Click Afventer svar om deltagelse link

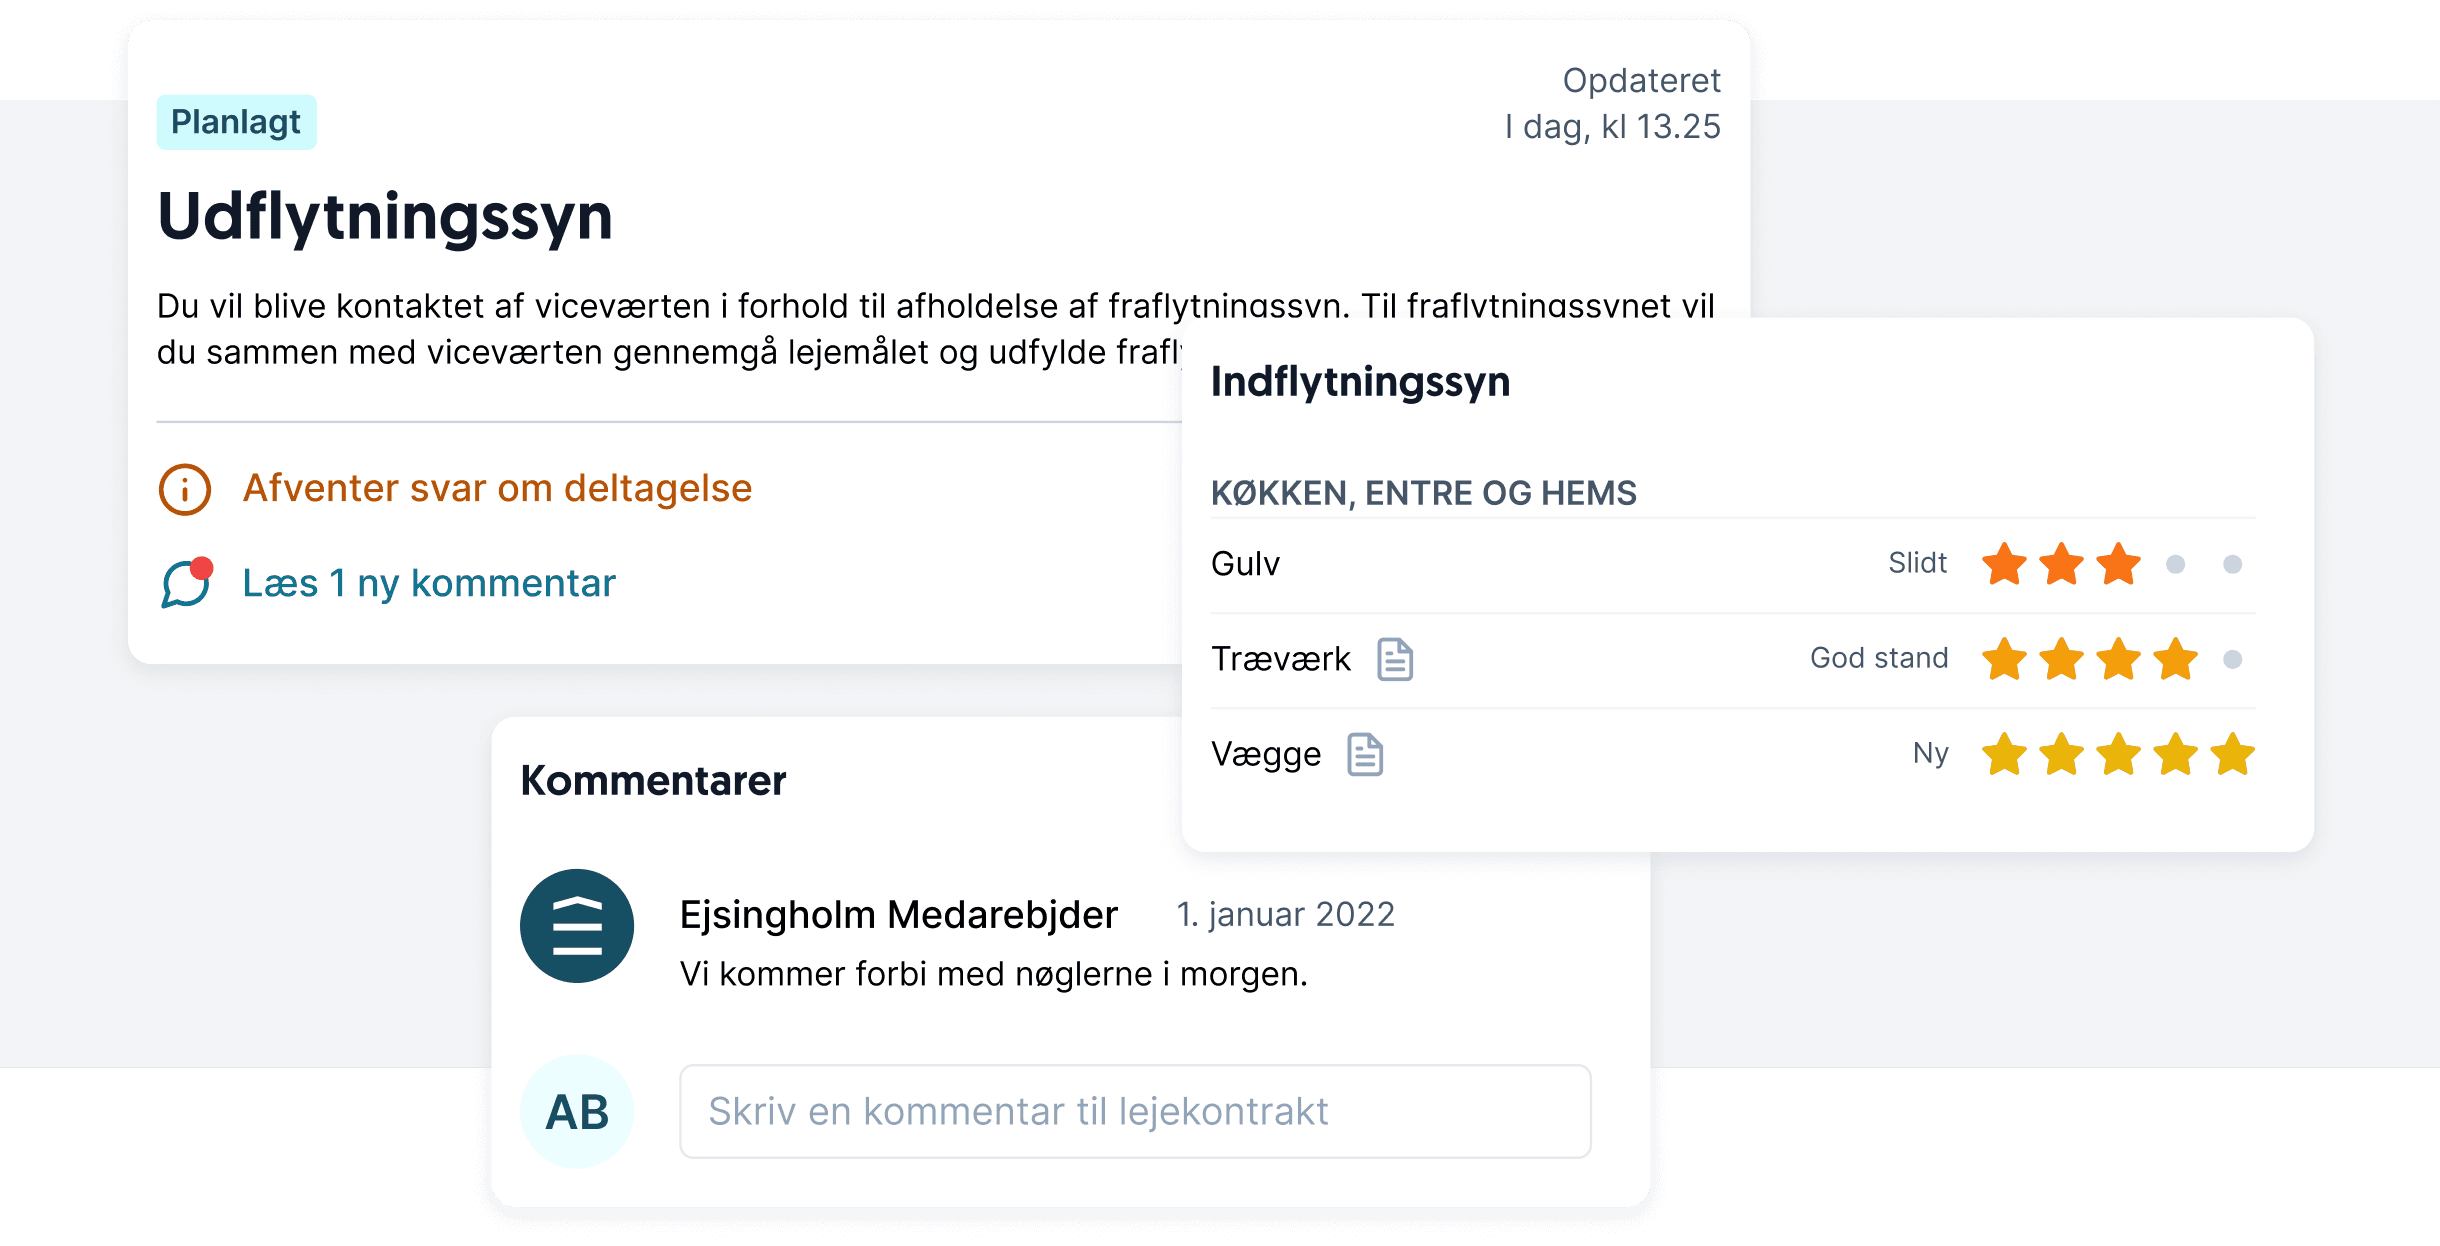[497, 488]
